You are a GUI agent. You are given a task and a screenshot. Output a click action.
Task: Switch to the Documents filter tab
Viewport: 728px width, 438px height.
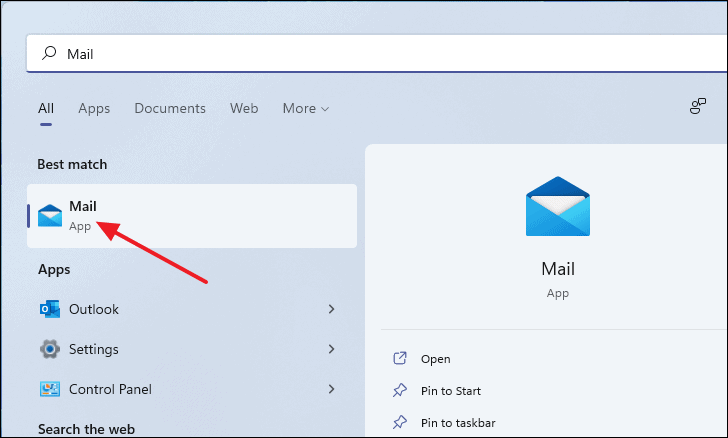(x=170, y=108)
